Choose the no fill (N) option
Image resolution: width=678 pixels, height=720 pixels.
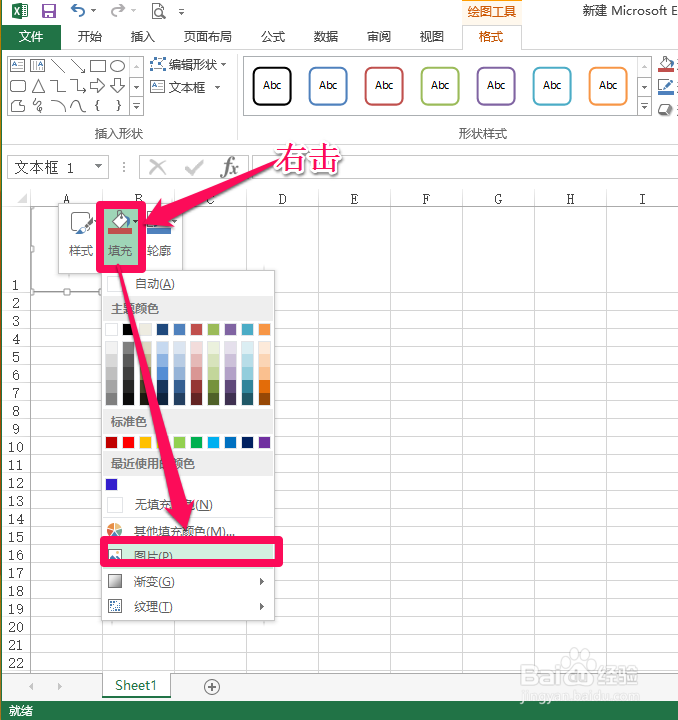(x=188, y=505)
